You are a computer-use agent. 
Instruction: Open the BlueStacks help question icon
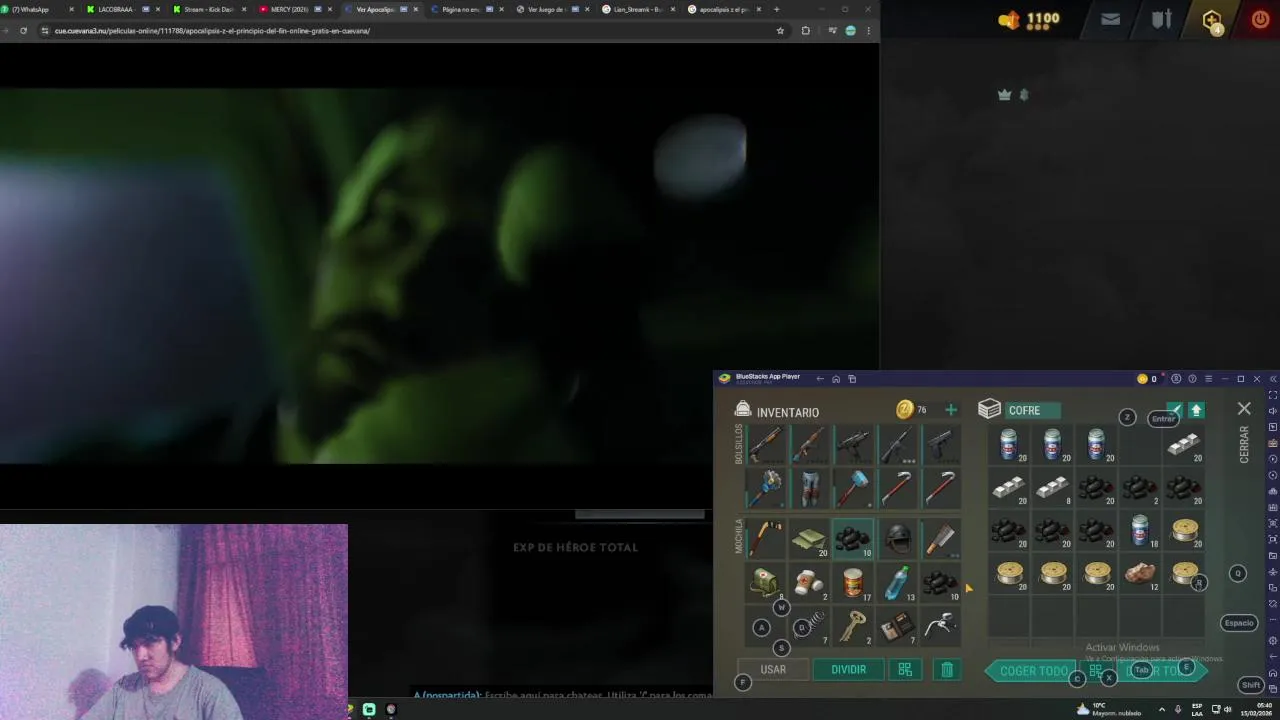[x=1192, y=379]
